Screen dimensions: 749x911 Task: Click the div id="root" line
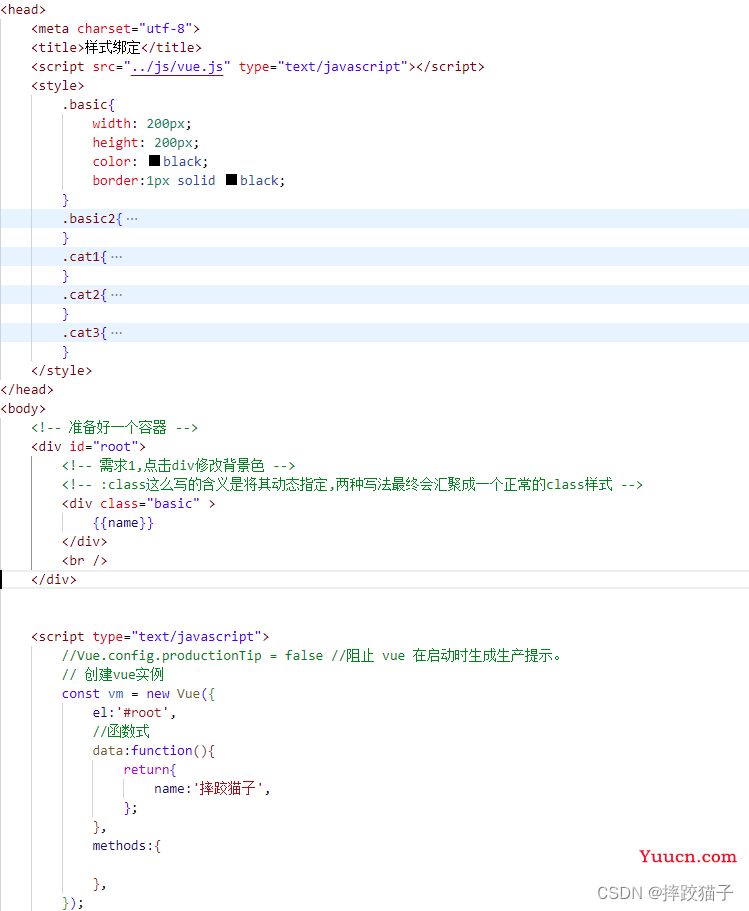click(88, 447)
